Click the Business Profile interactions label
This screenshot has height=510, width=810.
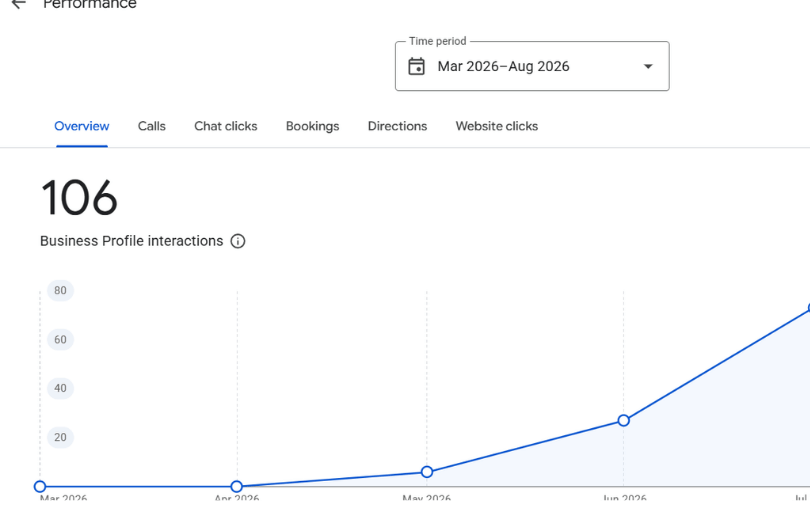point(131,241)
